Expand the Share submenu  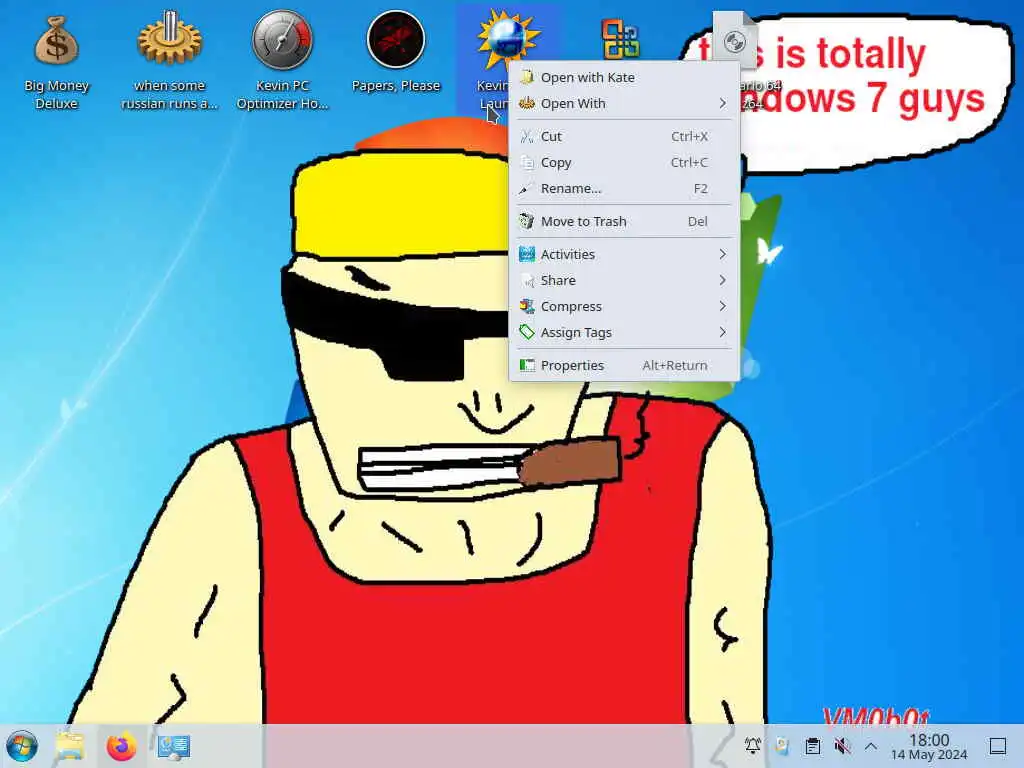tap(624, 280)
